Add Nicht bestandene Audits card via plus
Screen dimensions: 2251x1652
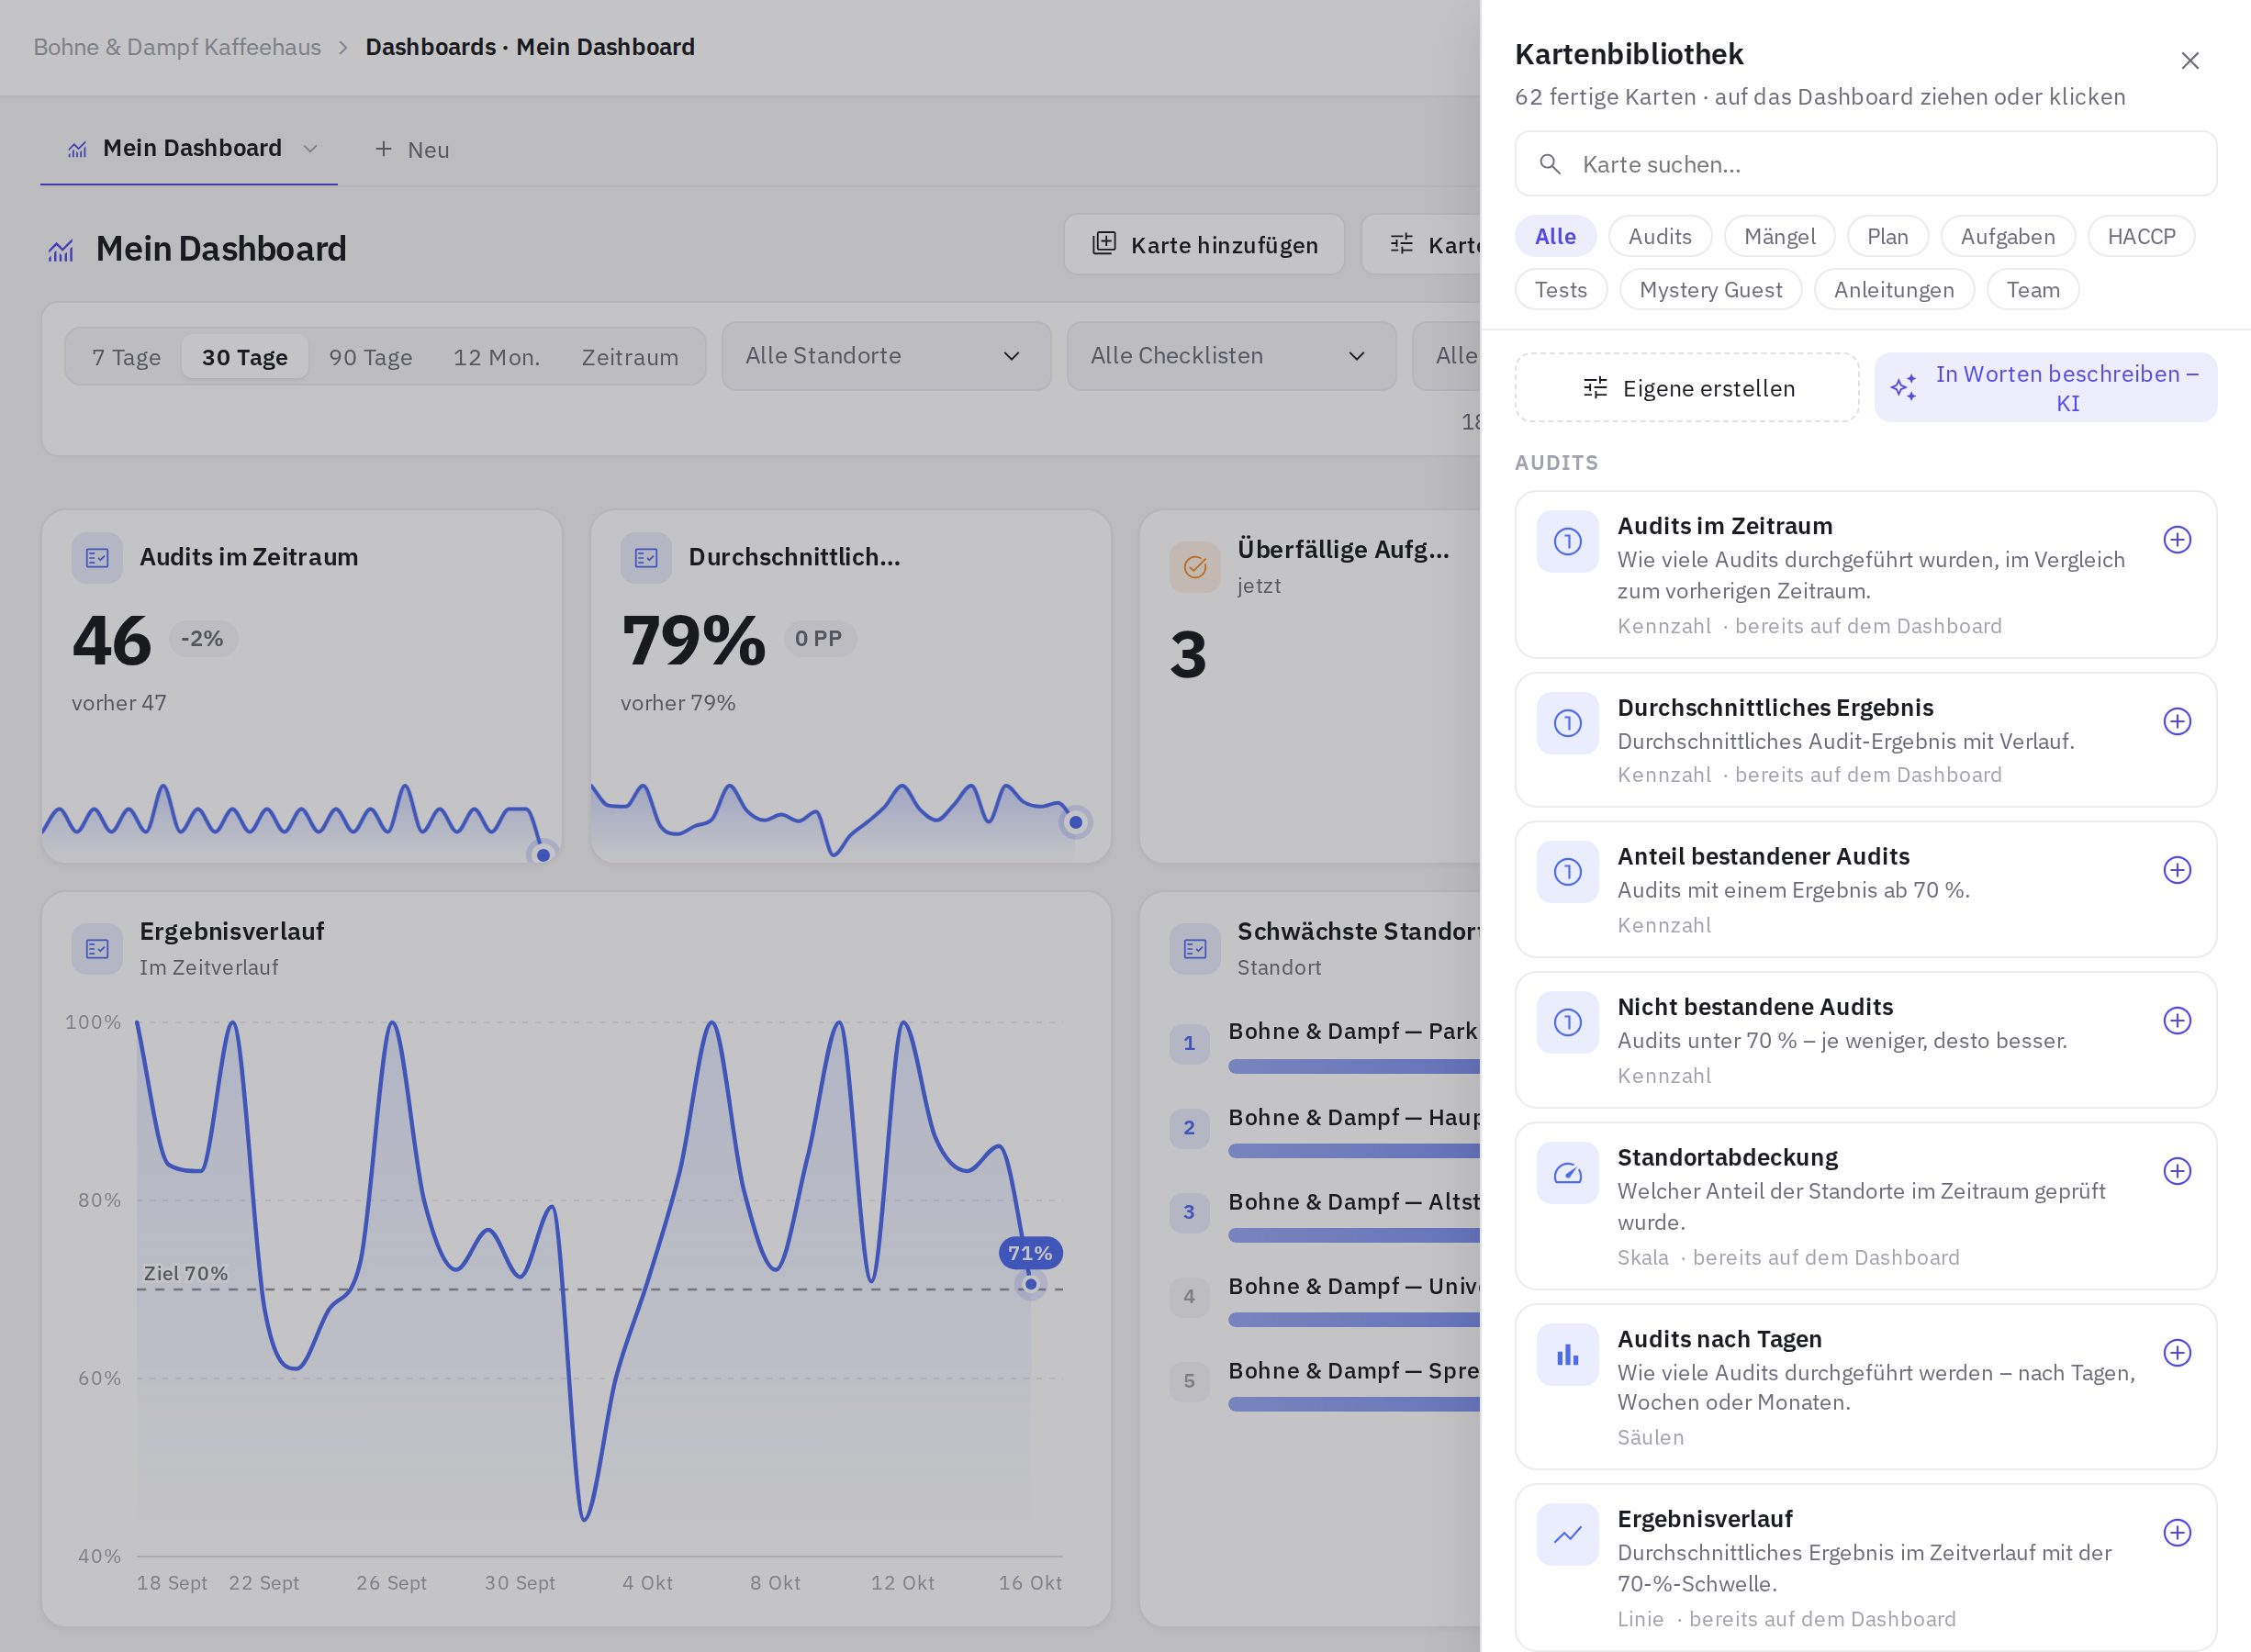click(2177, 1021)
